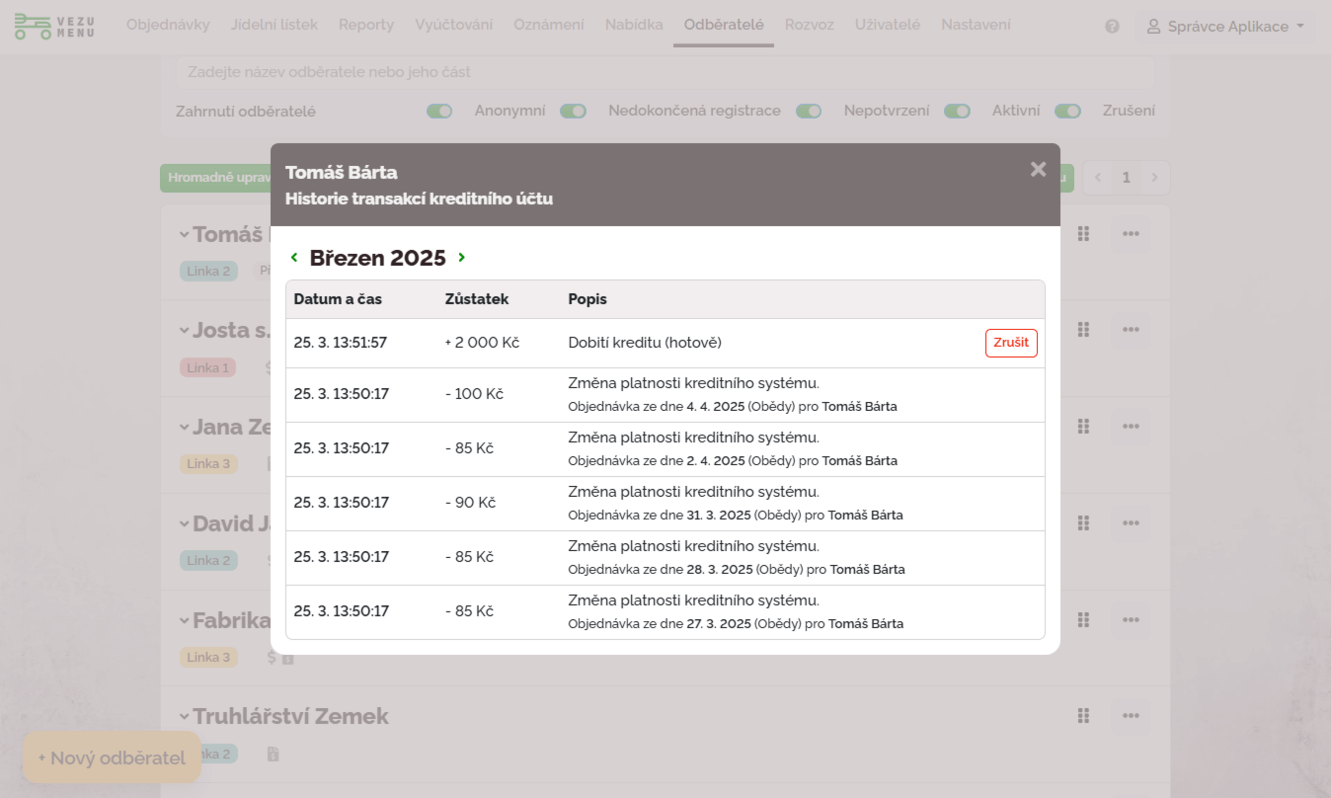
Task: Click the Nový odběratel button
Action: pos(112,758)
